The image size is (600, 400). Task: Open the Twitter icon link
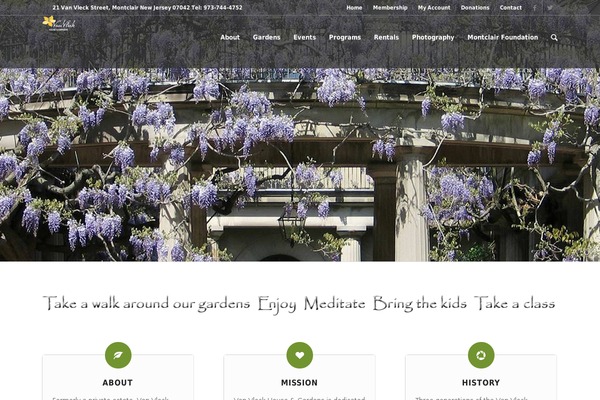point(550,8)
